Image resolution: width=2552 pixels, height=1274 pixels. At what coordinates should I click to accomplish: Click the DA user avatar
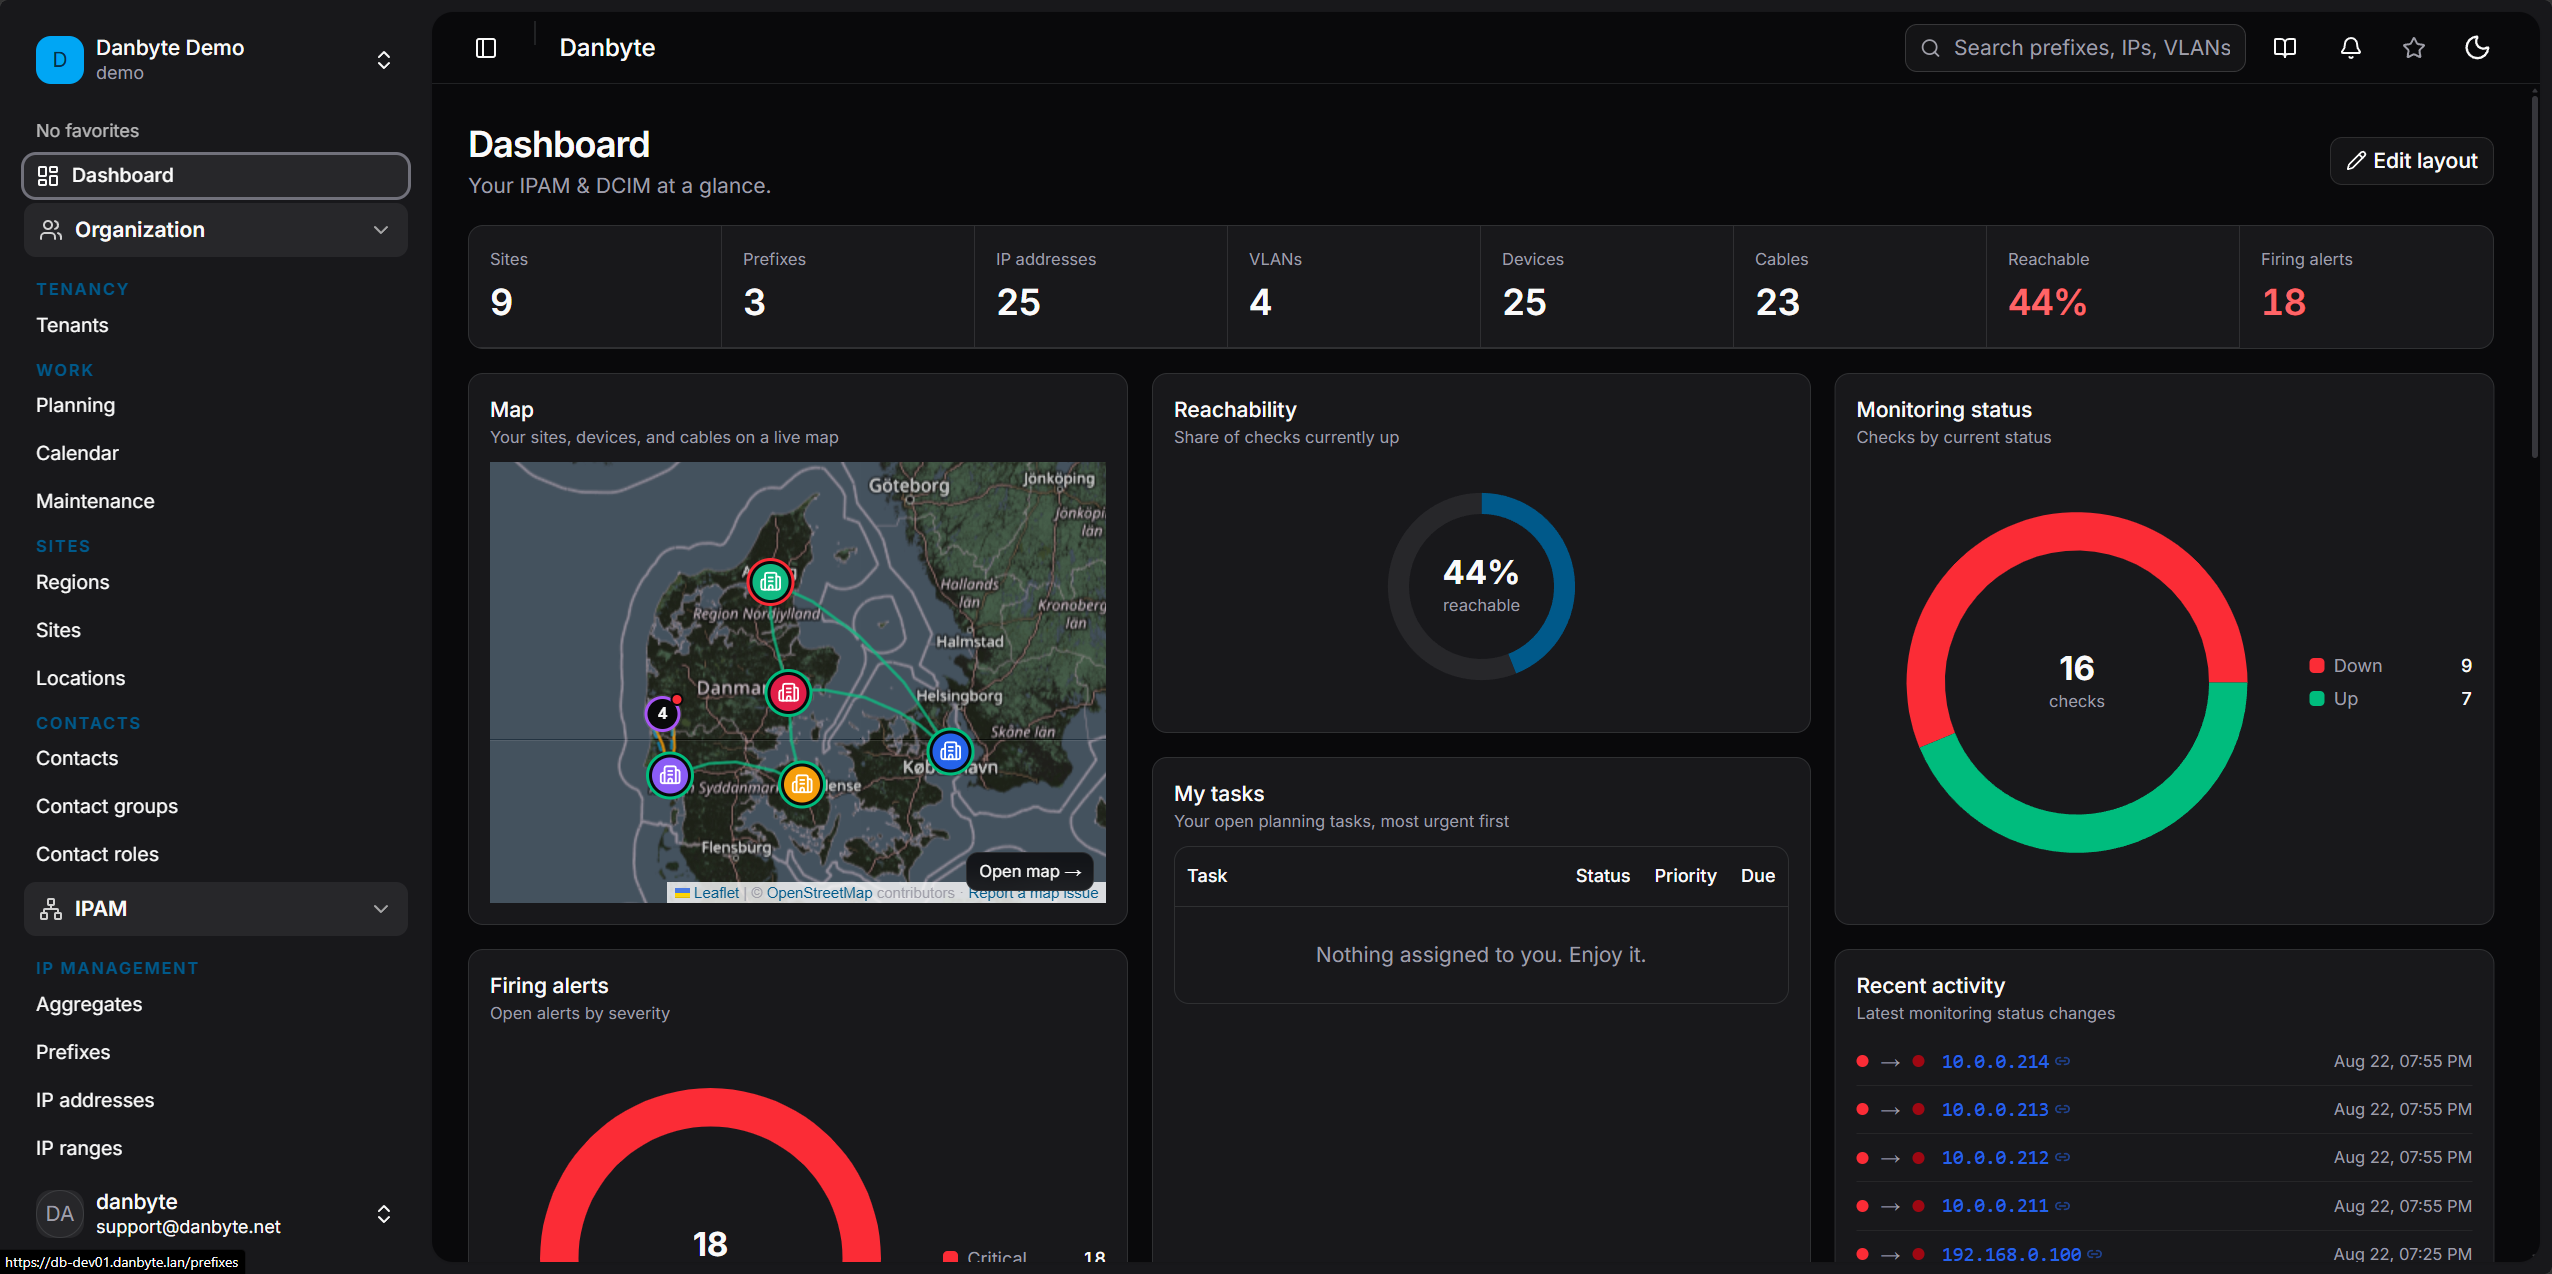tap(60, 1213)
